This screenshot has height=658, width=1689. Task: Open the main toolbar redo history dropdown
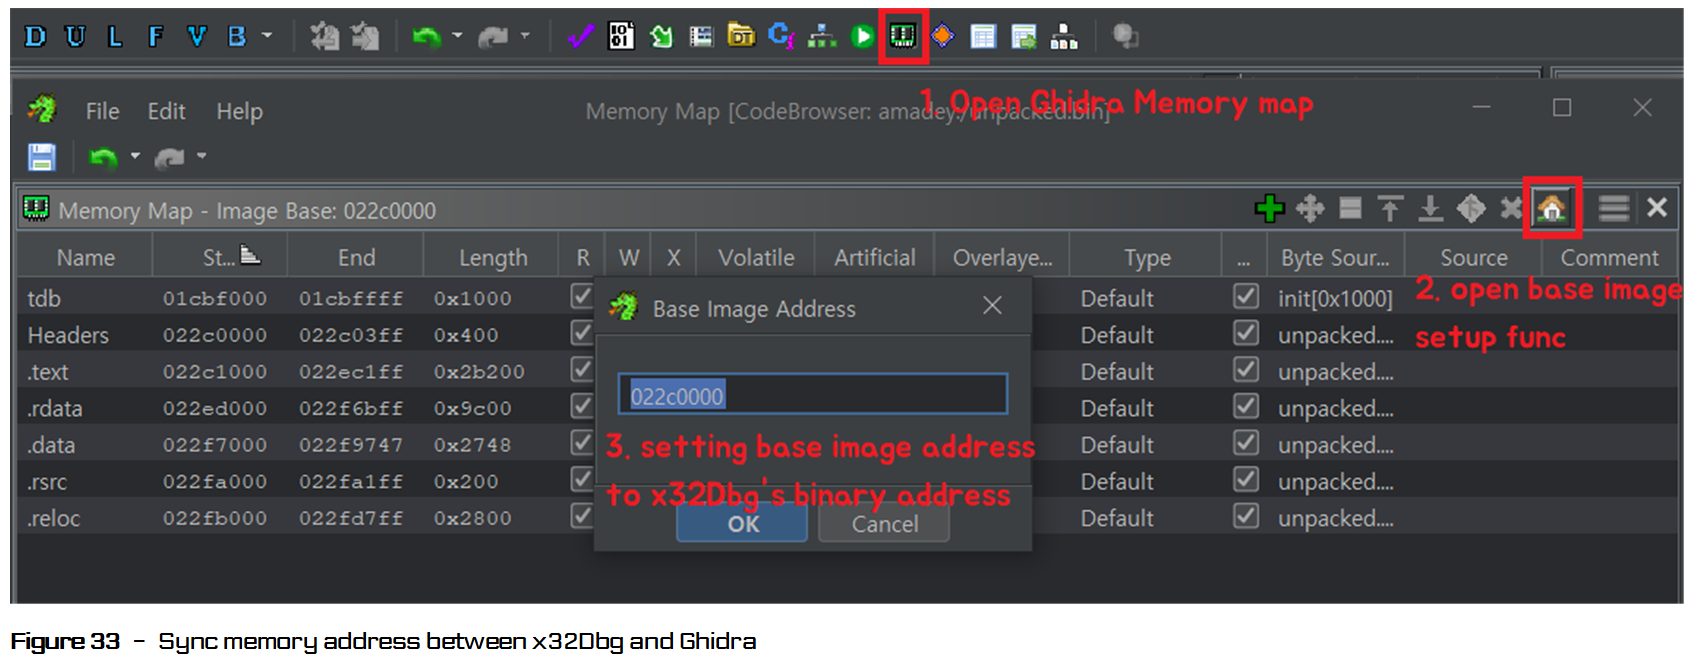click(525, 36)
